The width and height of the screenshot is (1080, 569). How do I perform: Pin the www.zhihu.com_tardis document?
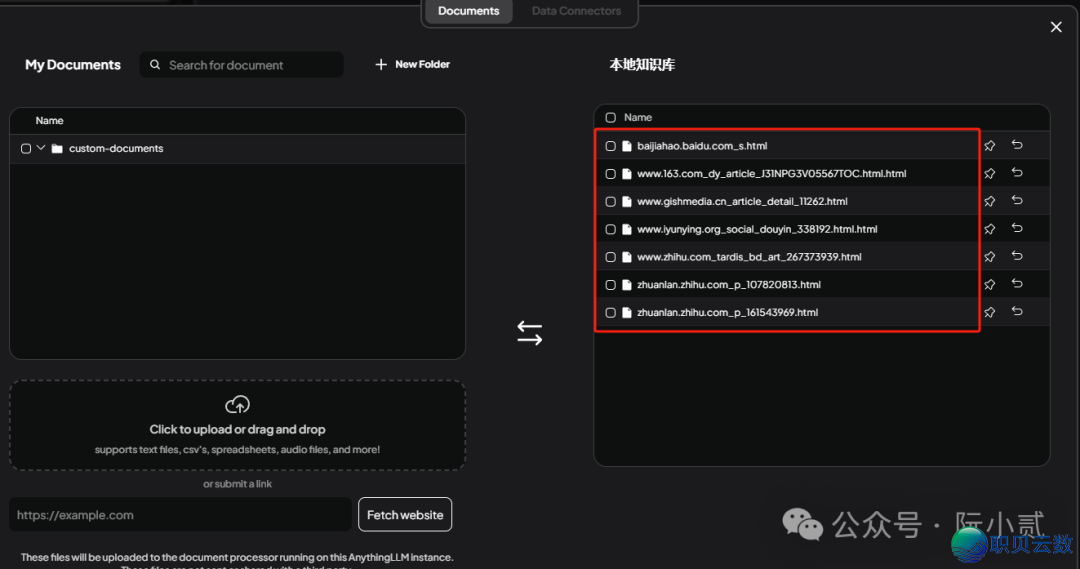[x=989, y=257]
